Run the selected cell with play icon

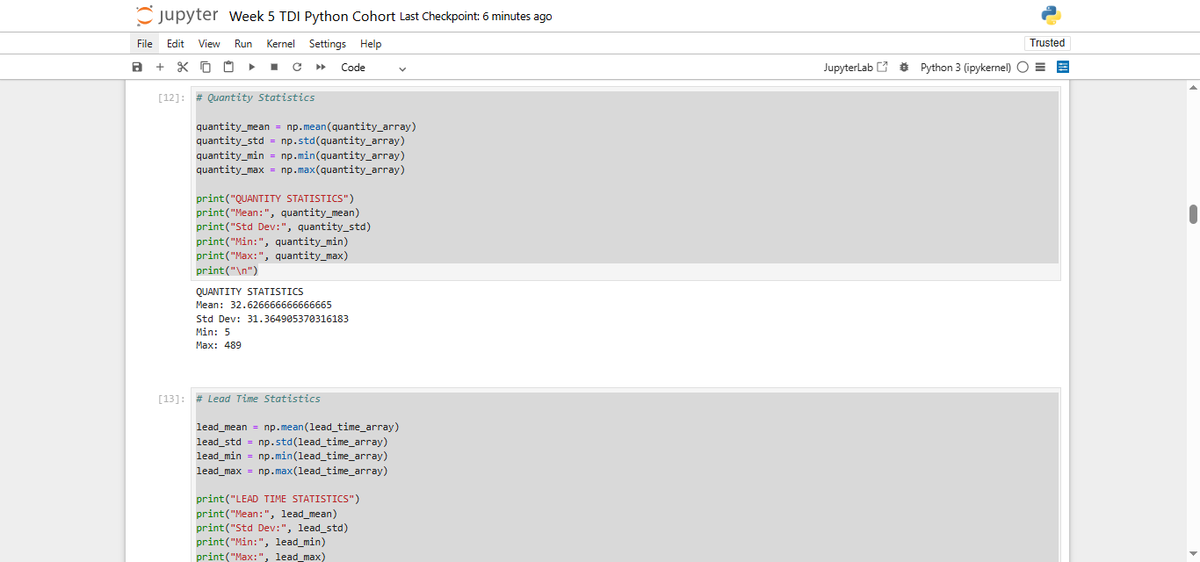pyautogui.click(x=251, y=67)
